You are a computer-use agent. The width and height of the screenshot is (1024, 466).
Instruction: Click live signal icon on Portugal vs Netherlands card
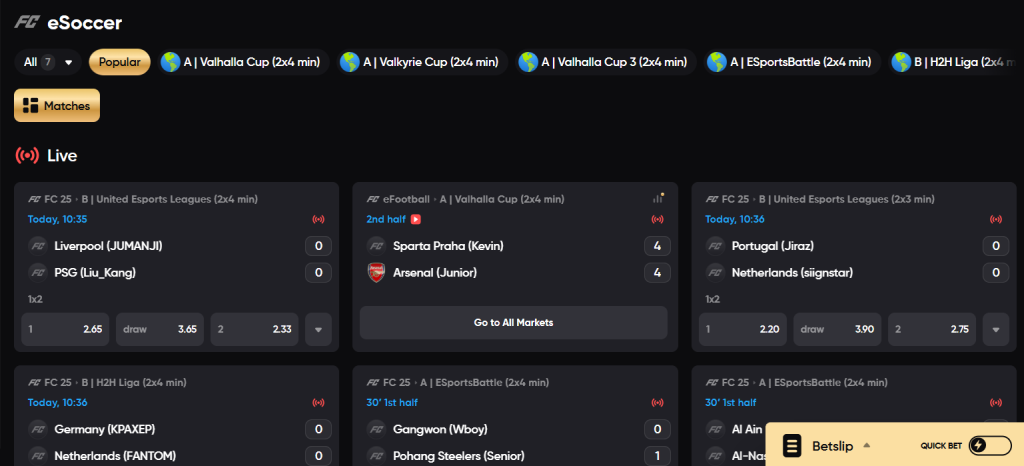pyautogui.click(x=996, y=219)
